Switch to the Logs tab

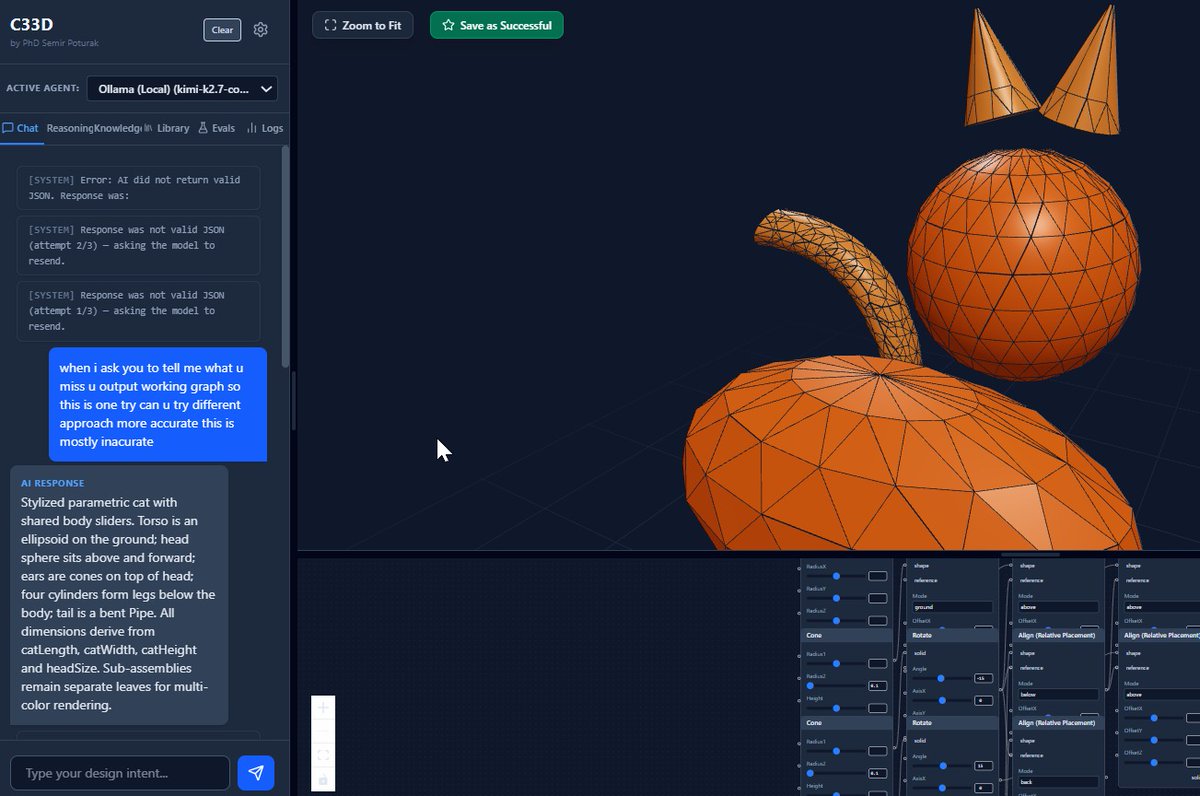(x=265, y=128)
